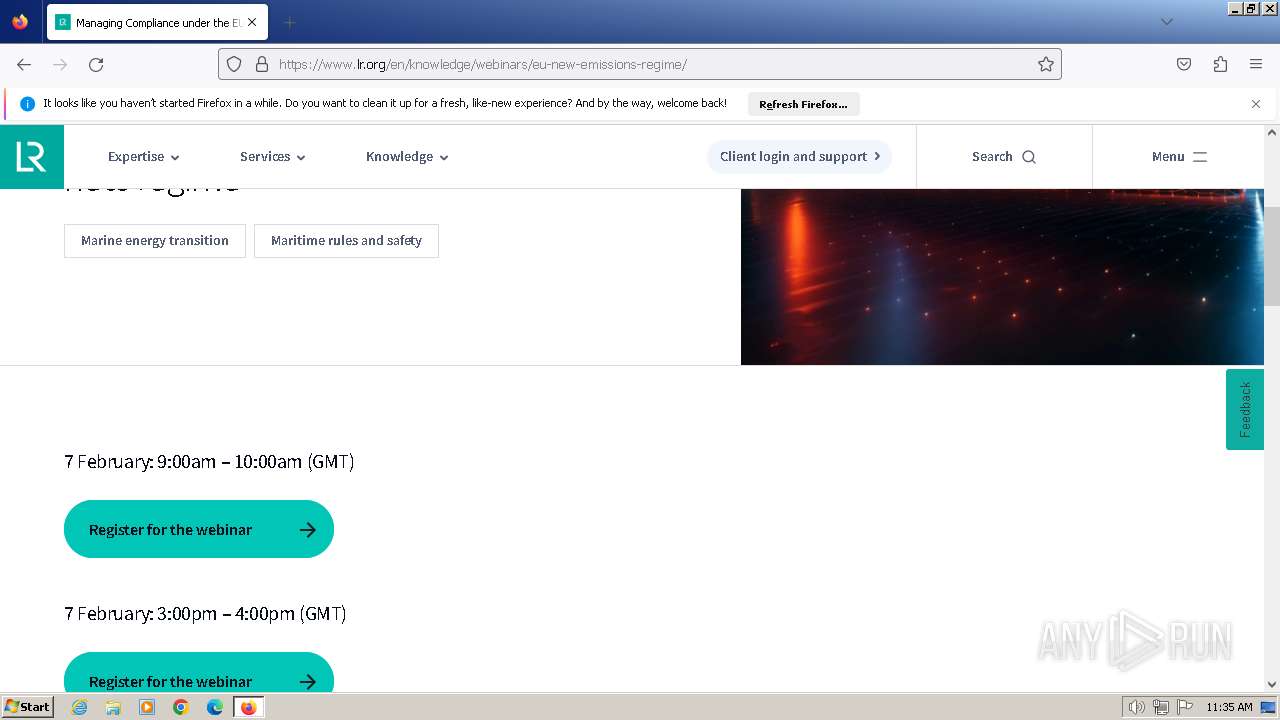
Task: Launch Edge from taskbar
Action: pyautogui.click(x=215, y=707)
